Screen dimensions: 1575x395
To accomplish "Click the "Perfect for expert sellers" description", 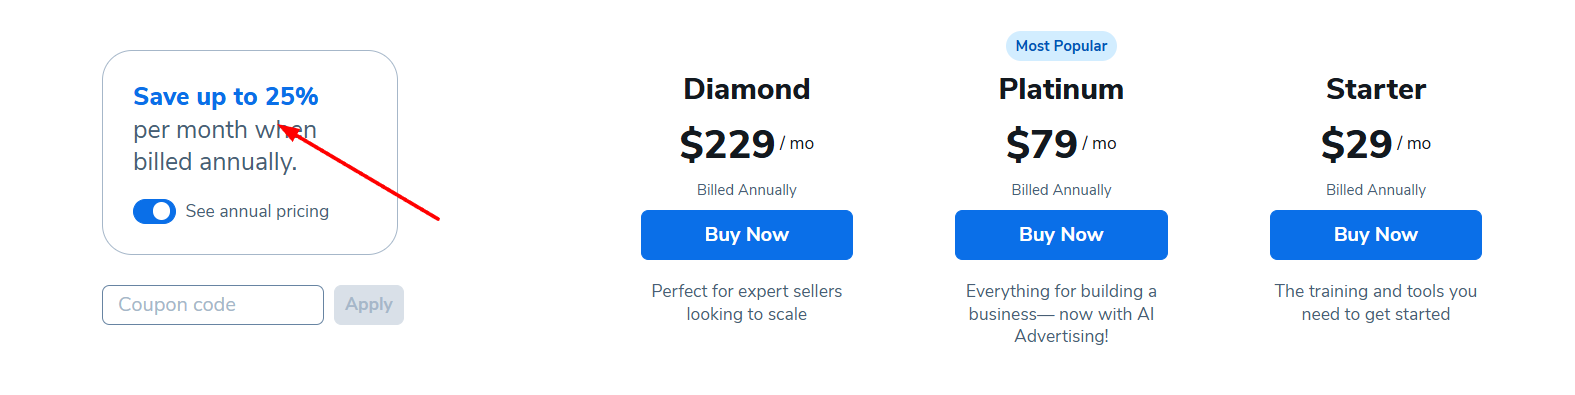I will point(747,302).
